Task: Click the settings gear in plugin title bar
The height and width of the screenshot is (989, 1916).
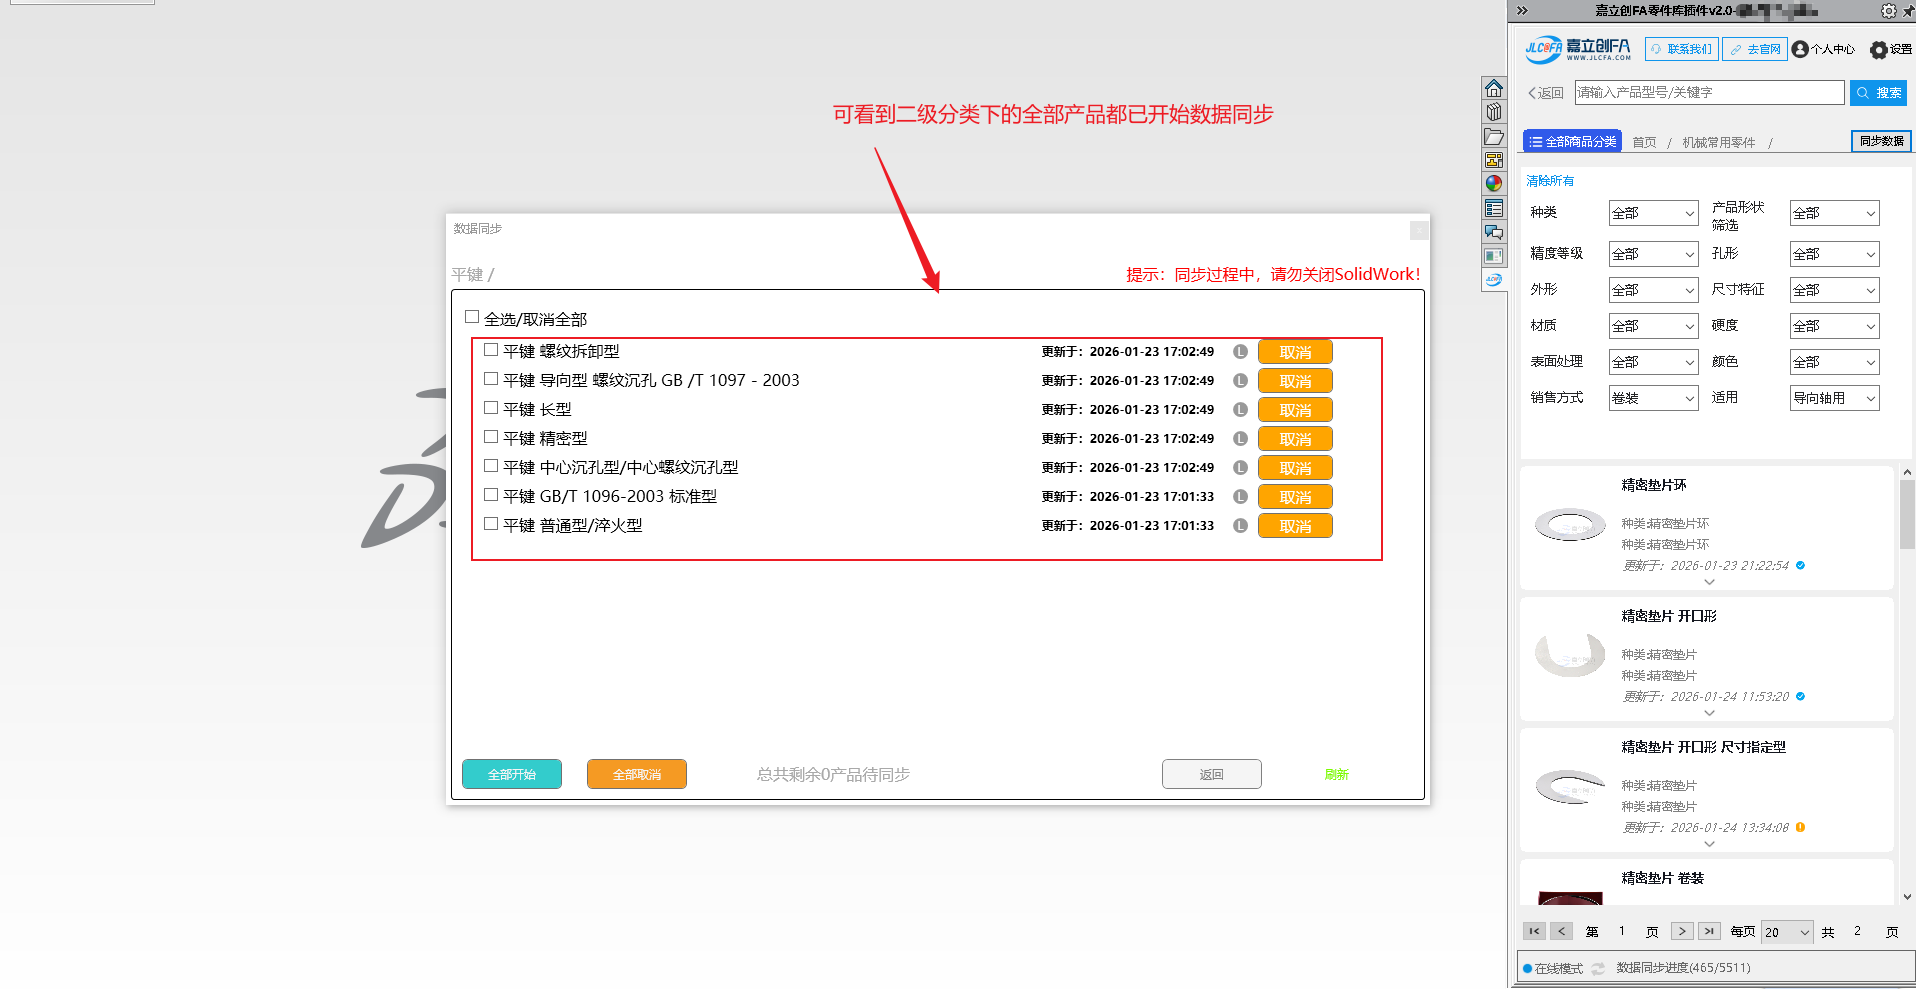Action: (x=1887, y=11)
